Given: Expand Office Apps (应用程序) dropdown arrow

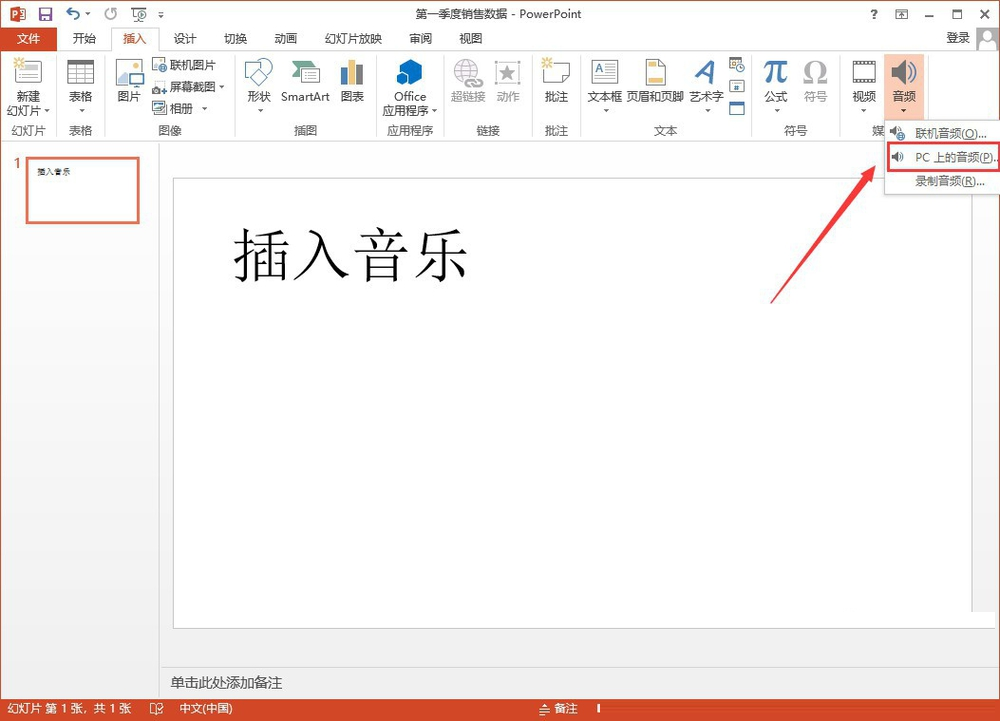Looking at the screenshot, I should [434, 110].
